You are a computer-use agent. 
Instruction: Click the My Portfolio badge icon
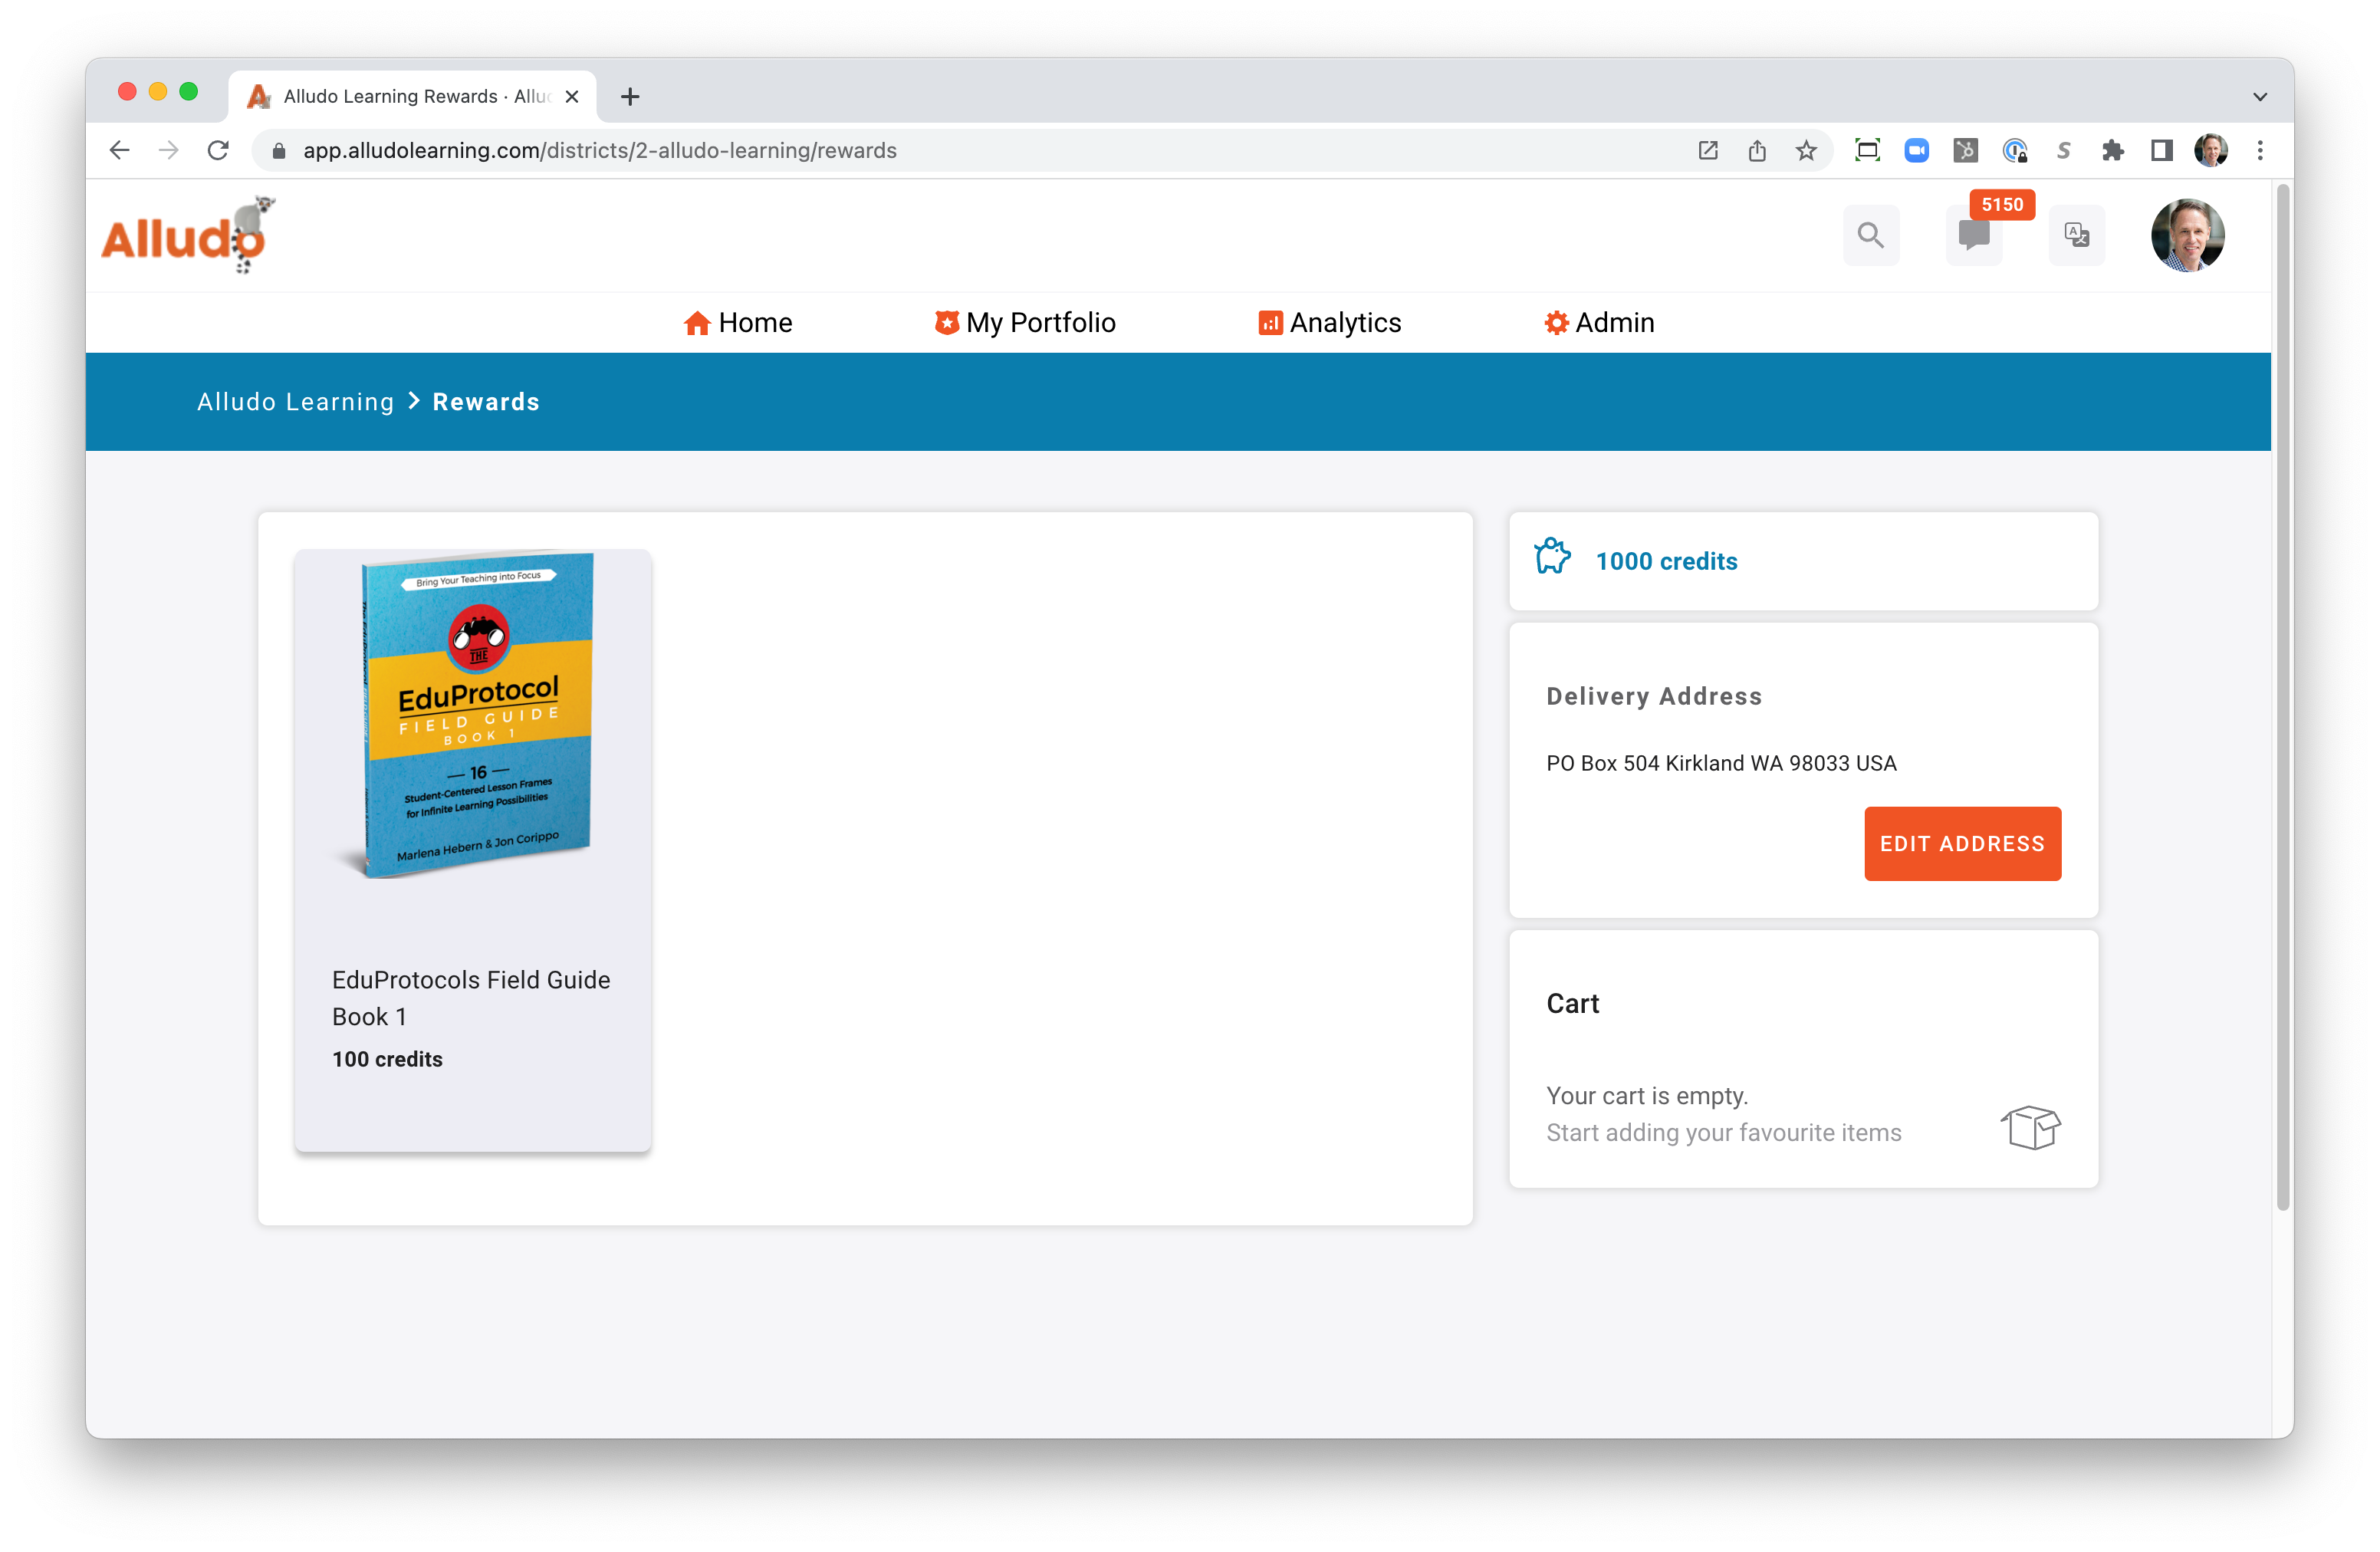pos(946,322)
